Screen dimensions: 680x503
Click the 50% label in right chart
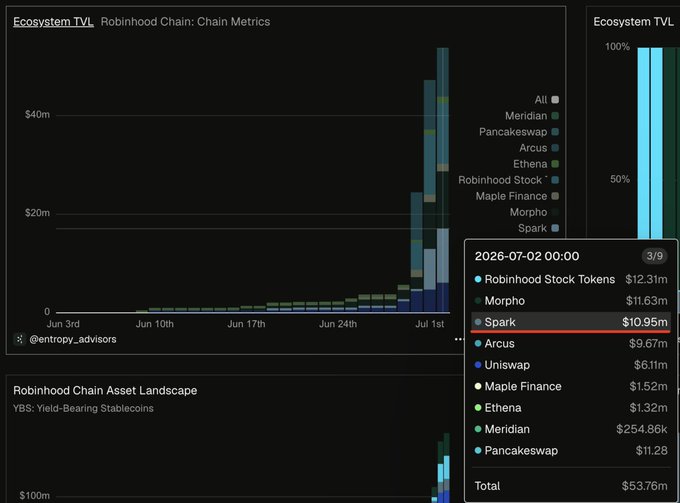tap(620, 179)
